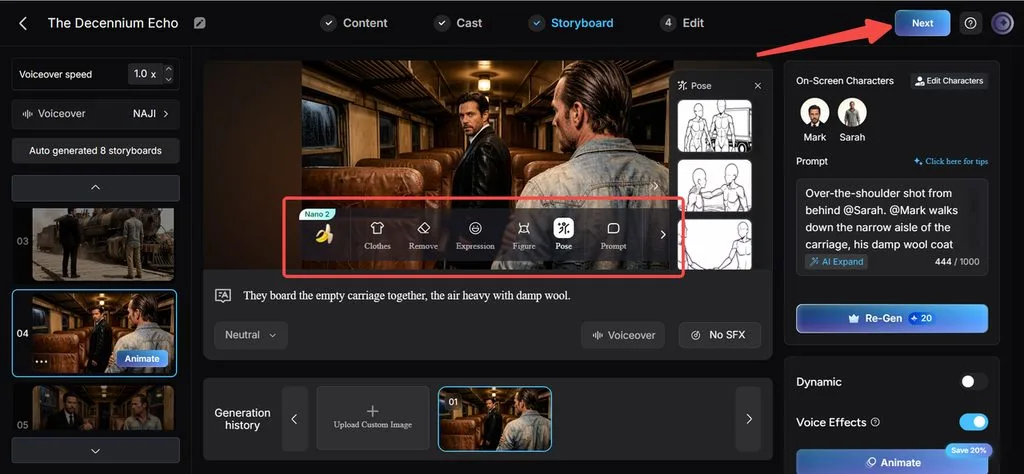Open the help question mark icon
Viewport: 1024px width, 474px height.
click(x=970, y=24)
